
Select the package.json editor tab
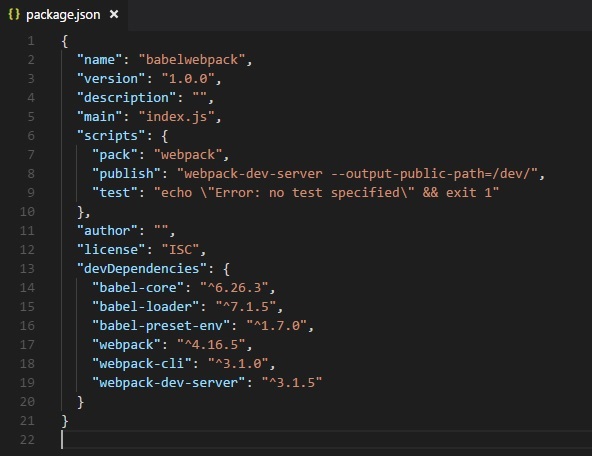[x=63, y=15]
